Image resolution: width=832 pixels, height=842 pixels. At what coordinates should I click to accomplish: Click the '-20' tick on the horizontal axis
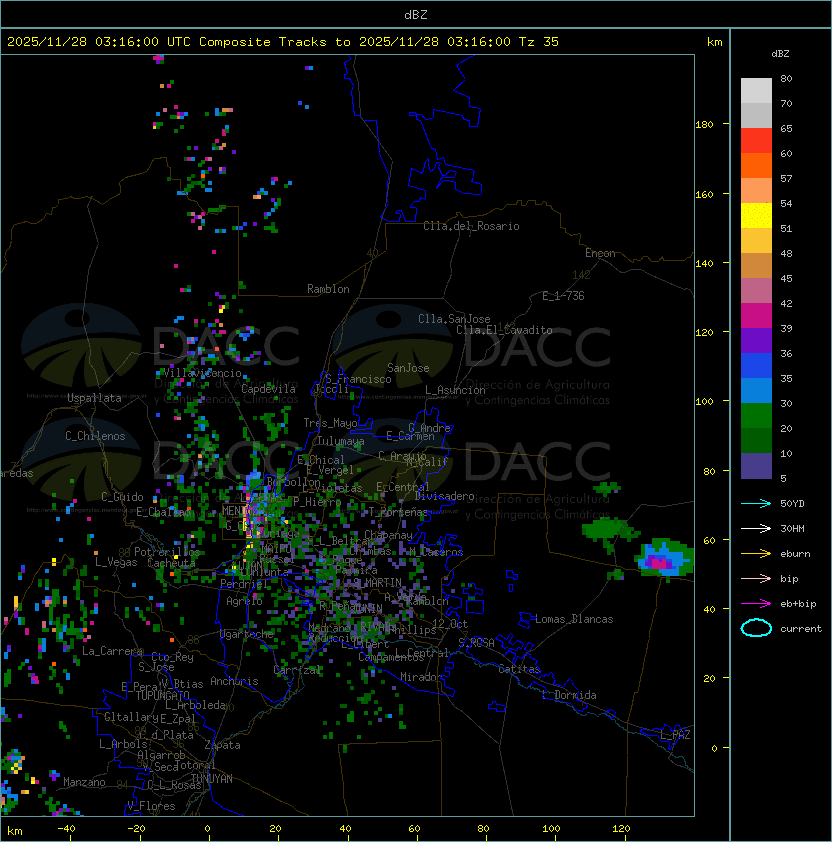click(x=136, y=828)
